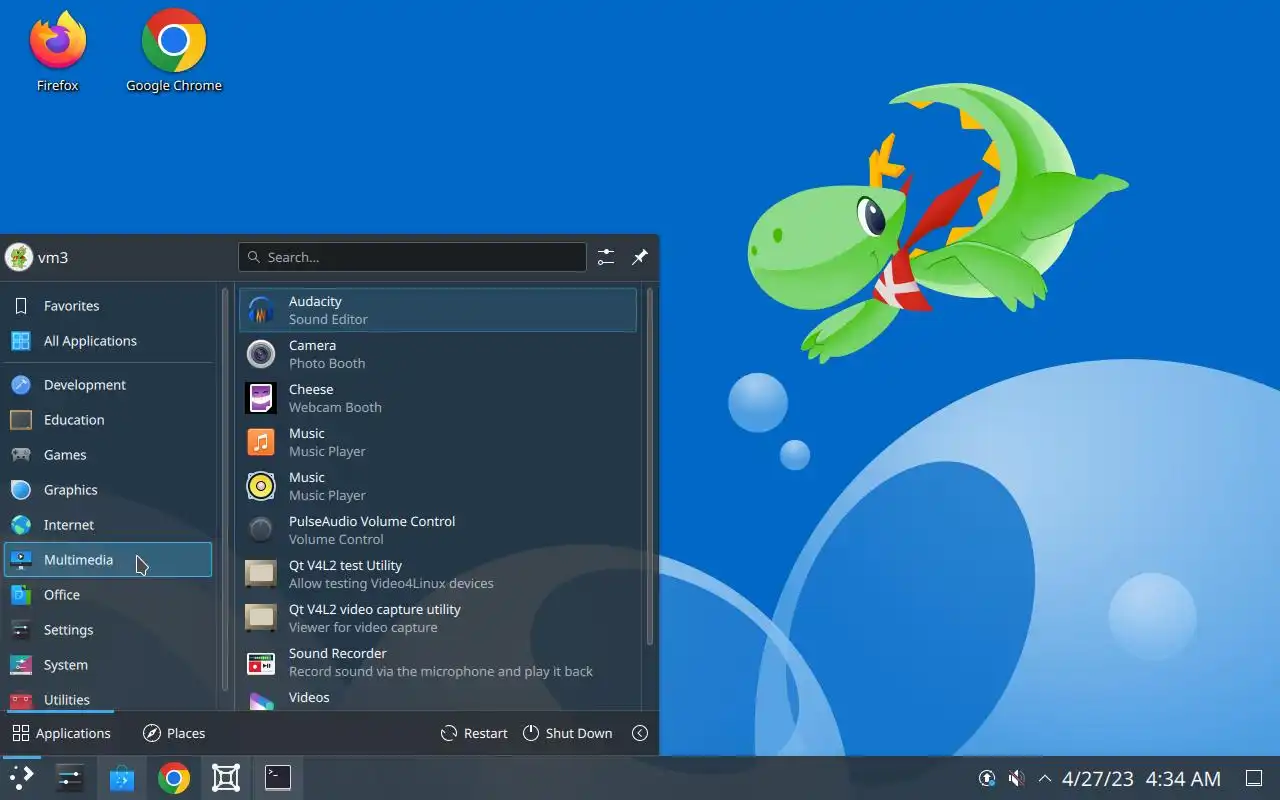Click the muted volume tray icon
The image size is (1280, 800).
pos(1016,778)
